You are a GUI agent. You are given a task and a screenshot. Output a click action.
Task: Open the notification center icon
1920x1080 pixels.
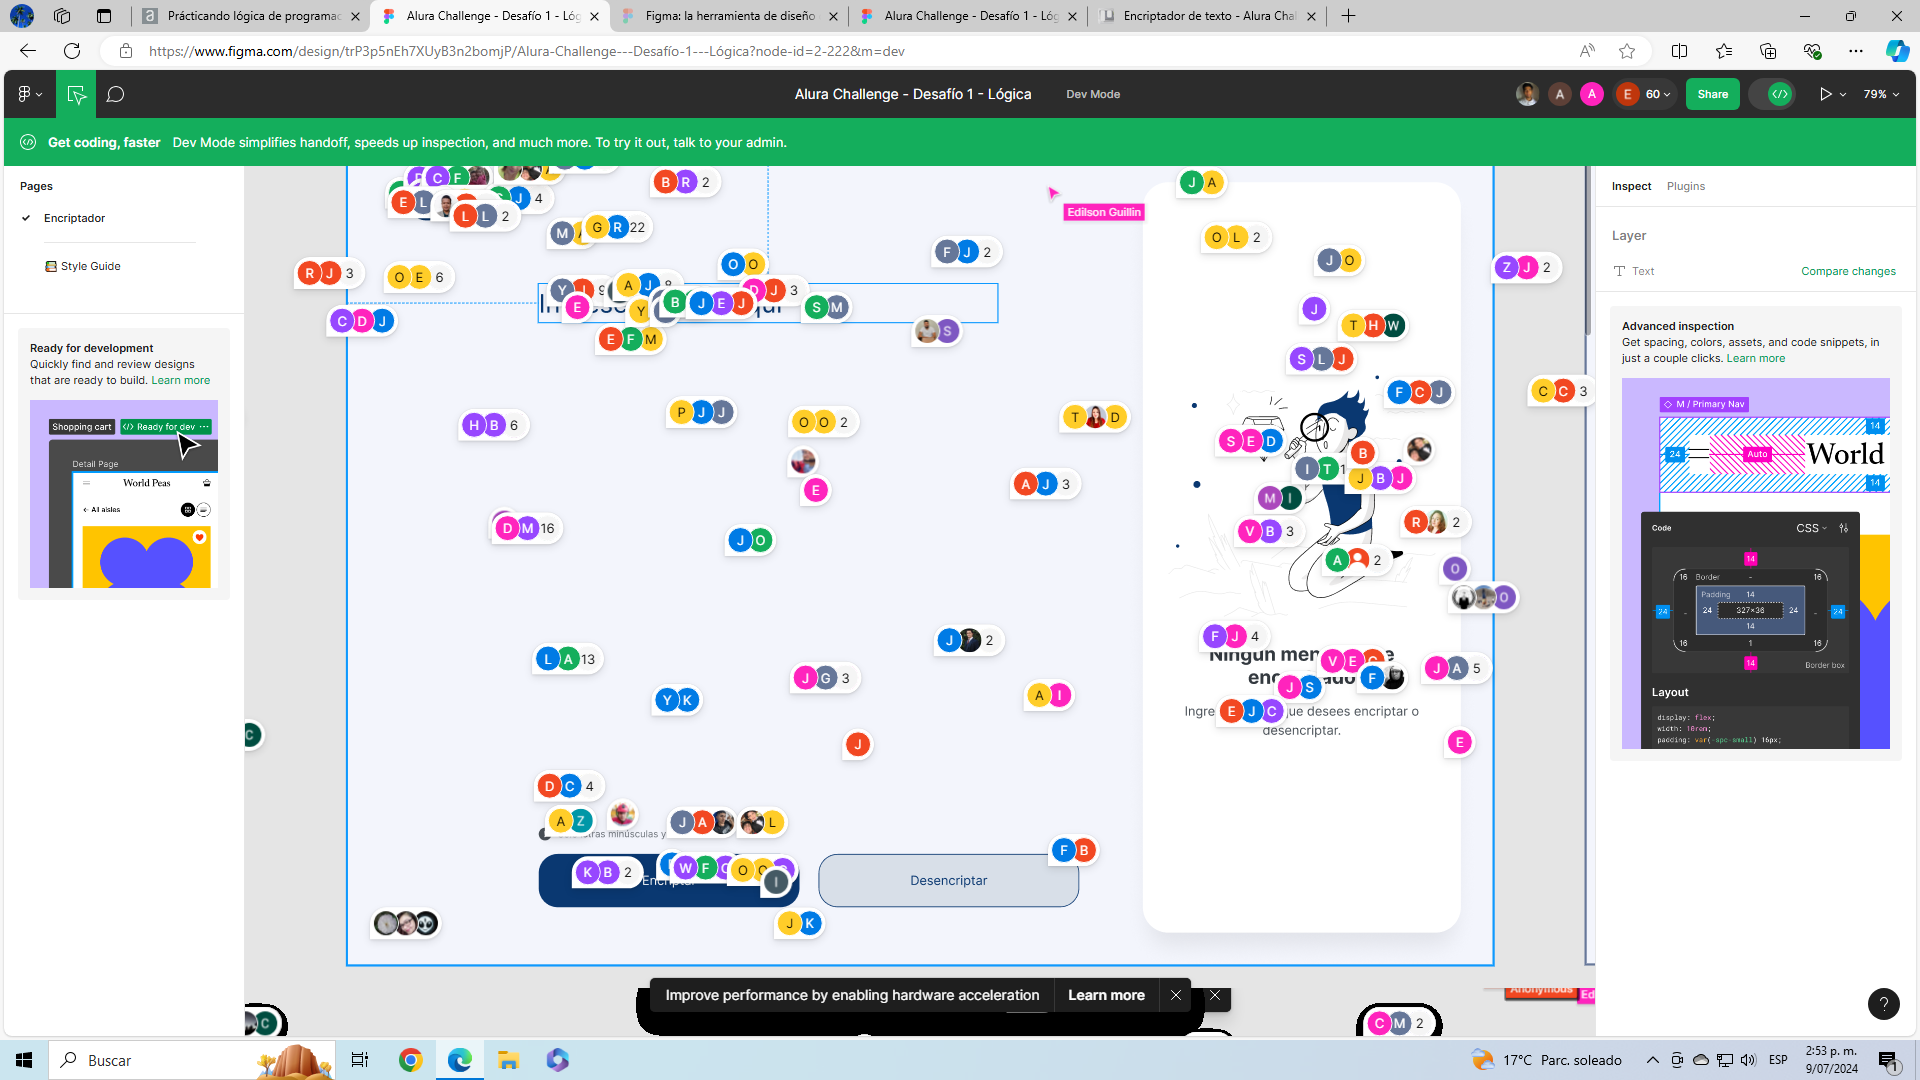(x=1888, y=1061)
